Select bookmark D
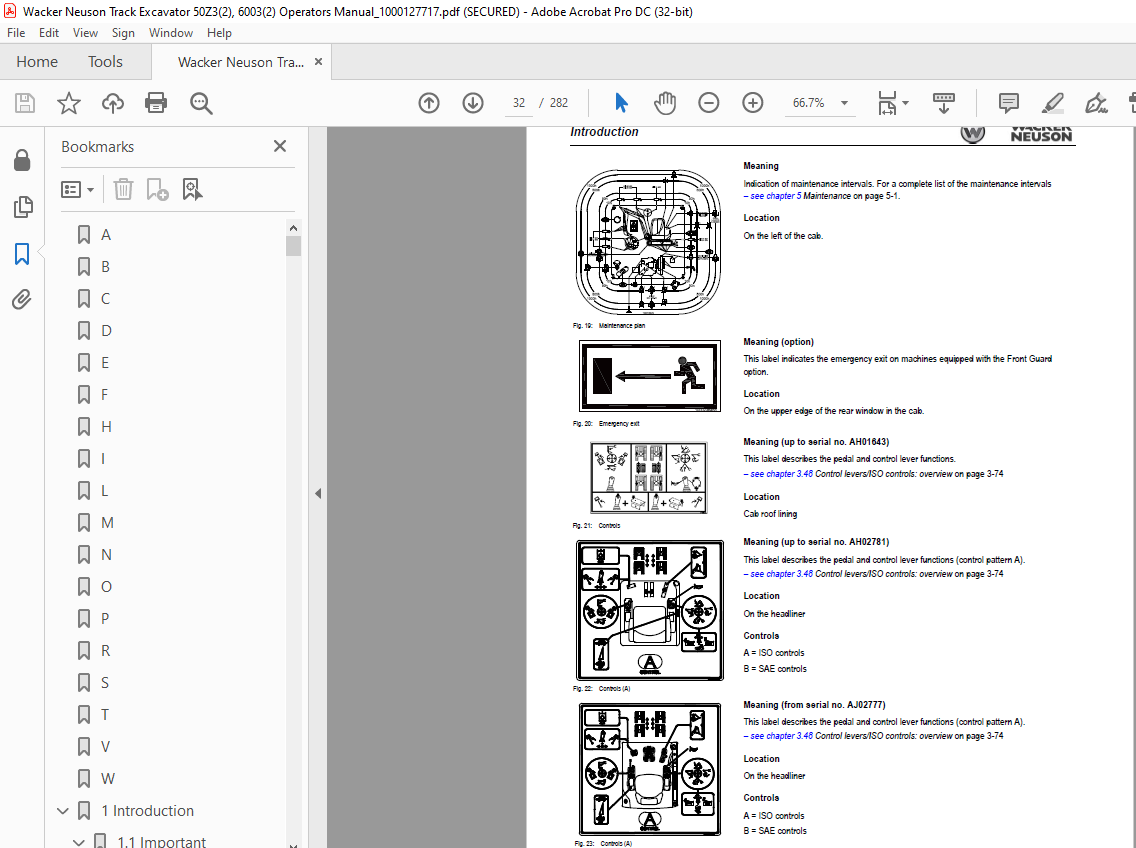The width and height of the screenshot is (1136, 848). 106,331
